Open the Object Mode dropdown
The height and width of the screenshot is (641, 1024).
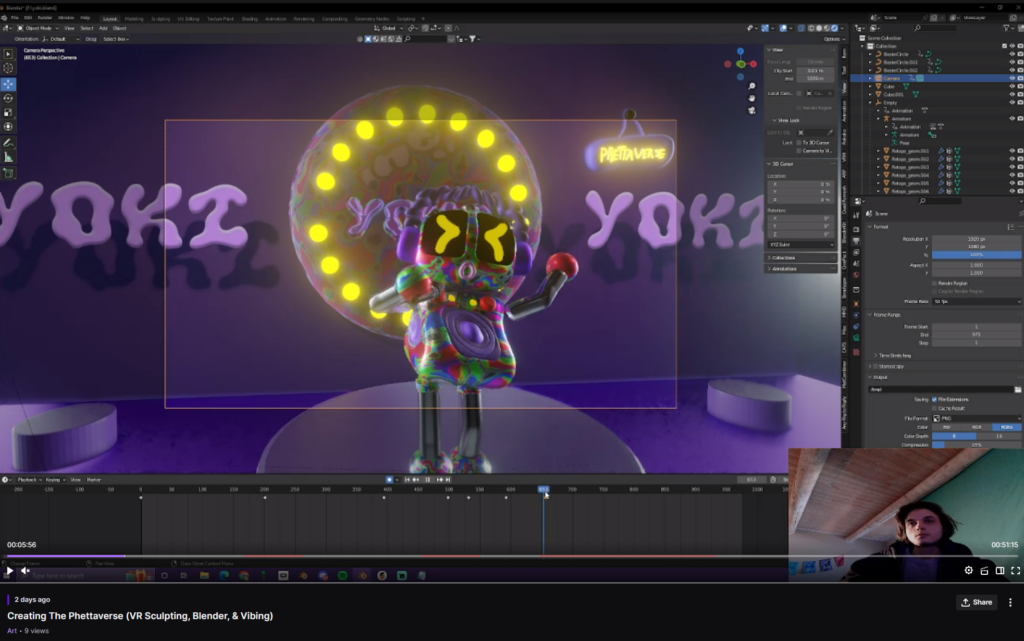point(43,28)
